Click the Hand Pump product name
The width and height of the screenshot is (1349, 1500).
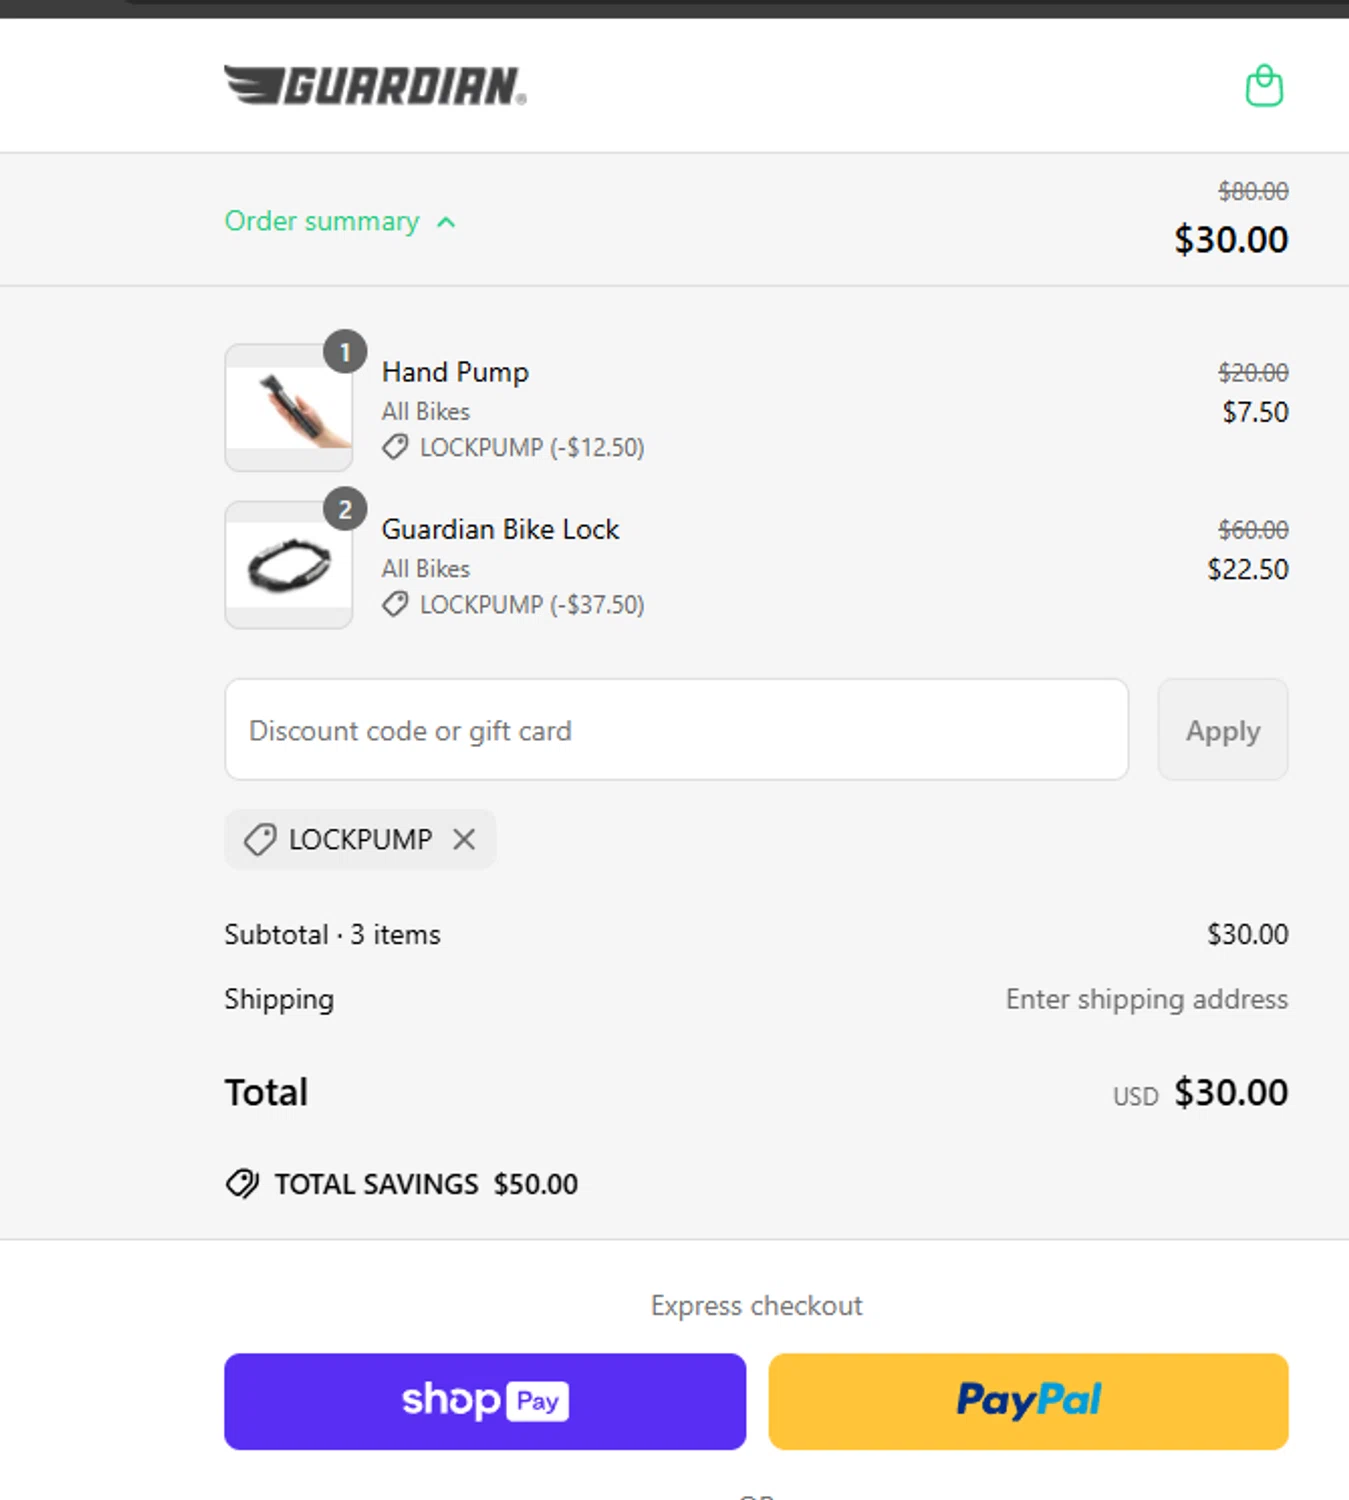(x=455, y=372)
